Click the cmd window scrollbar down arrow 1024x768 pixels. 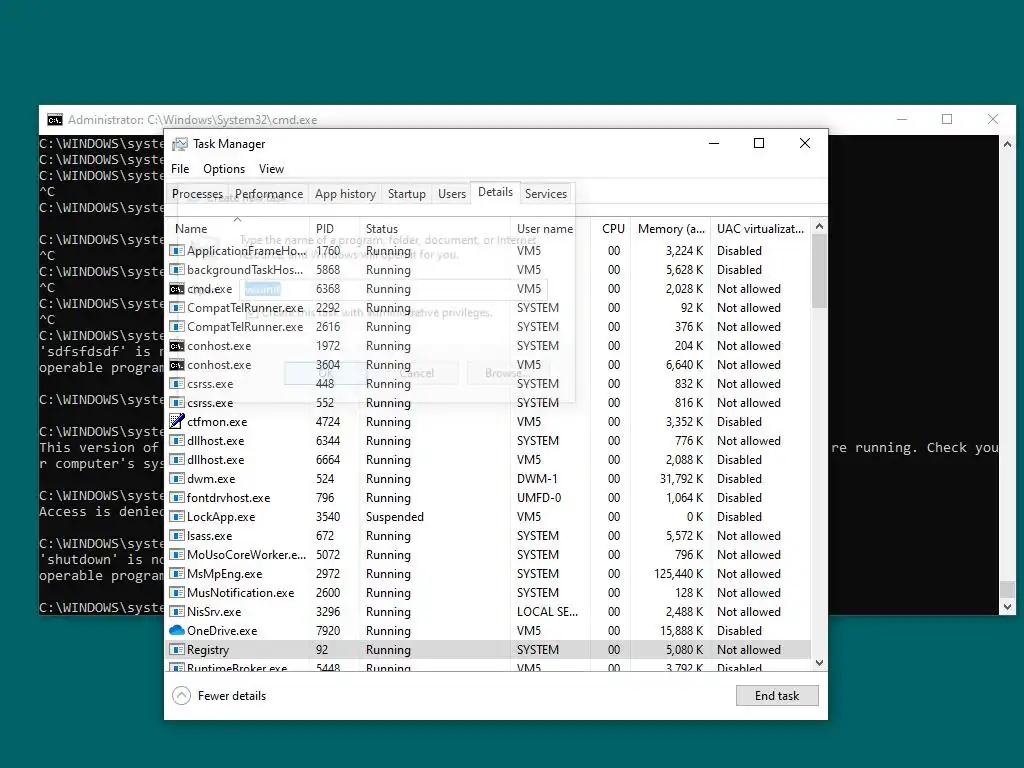pos(1007,607)
